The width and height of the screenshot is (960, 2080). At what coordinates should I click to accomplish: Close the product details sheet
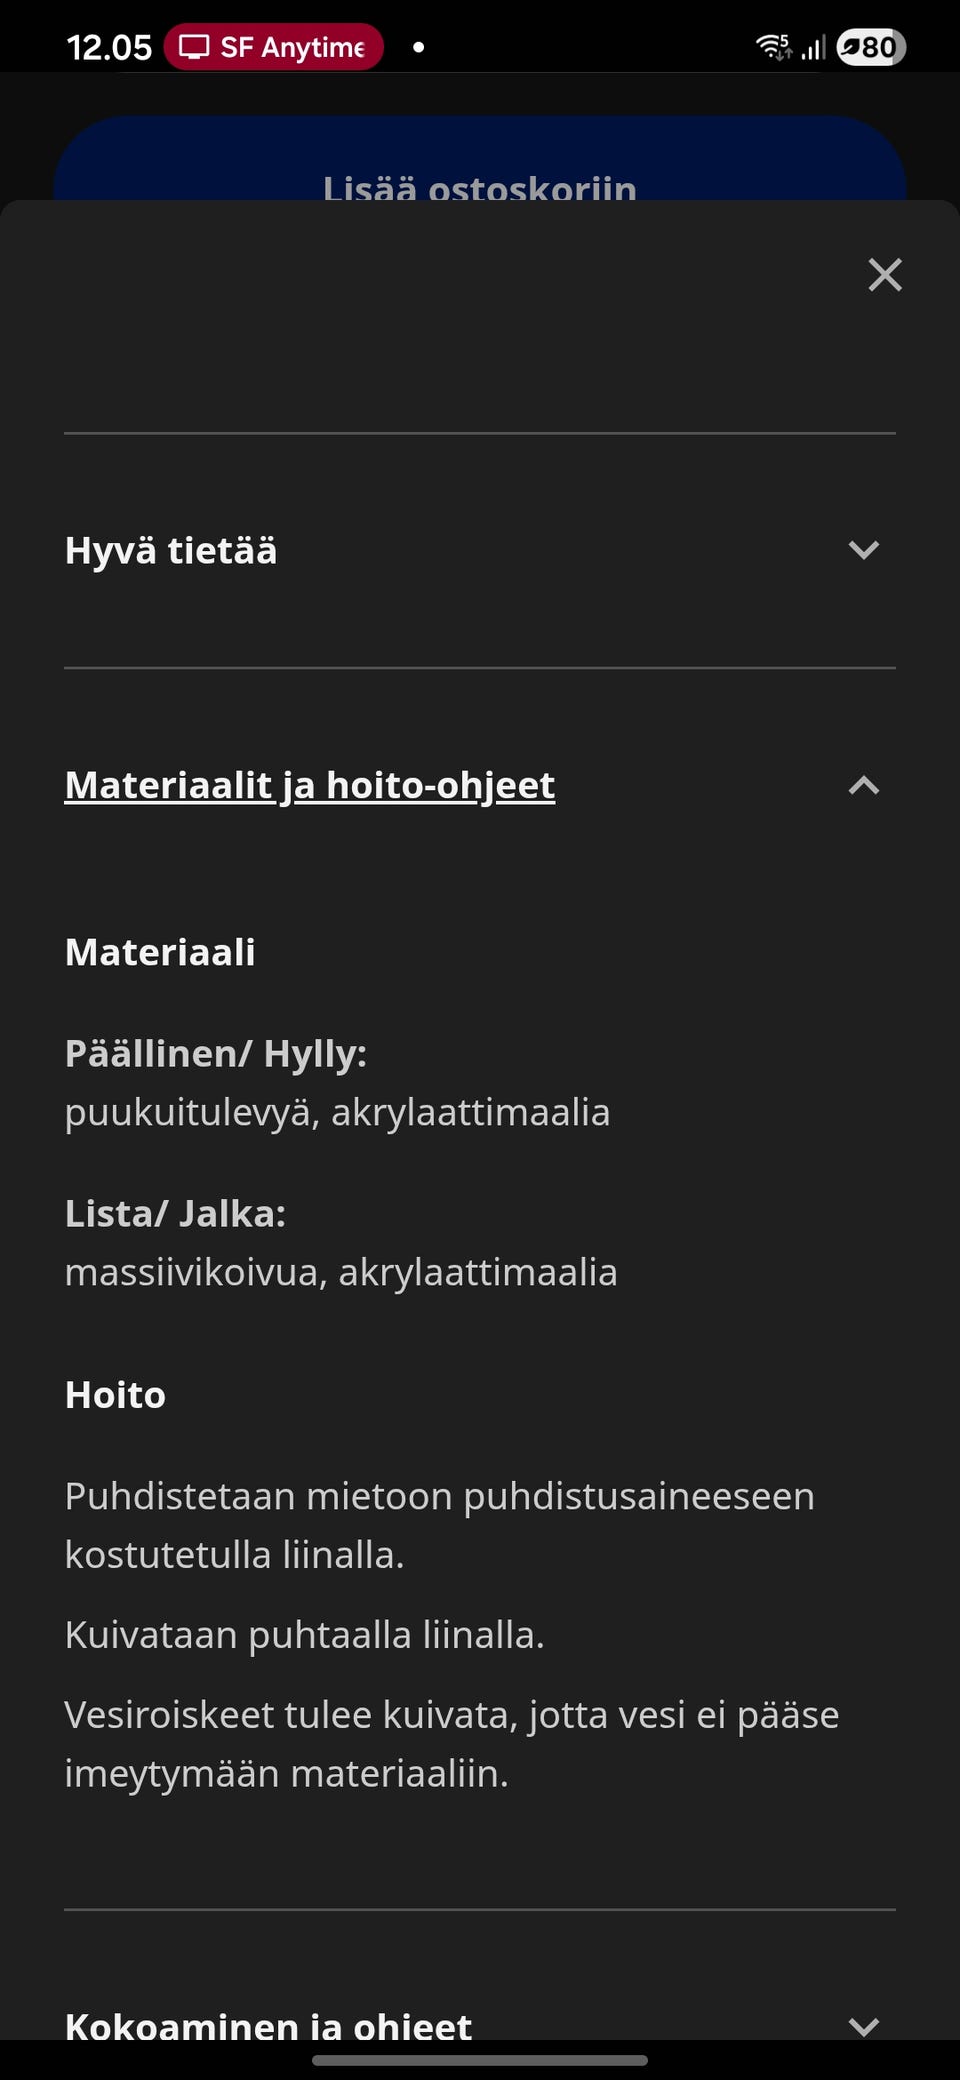[x=884, y=275]
